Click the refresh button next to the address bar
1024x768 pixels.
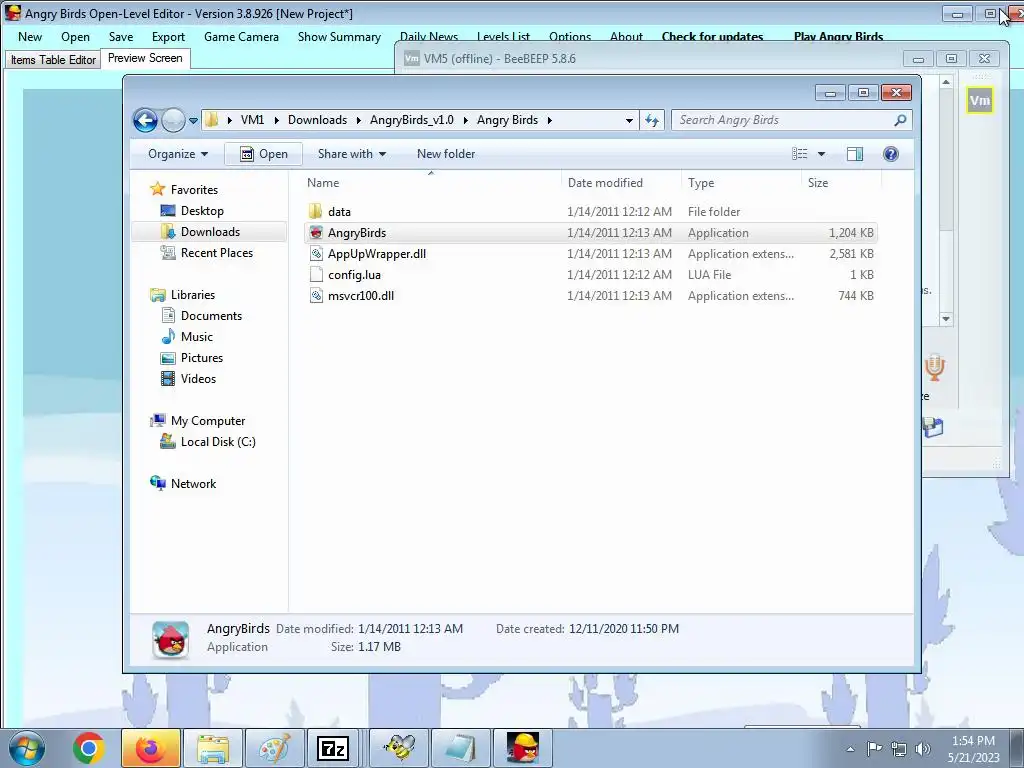[652, 120]
